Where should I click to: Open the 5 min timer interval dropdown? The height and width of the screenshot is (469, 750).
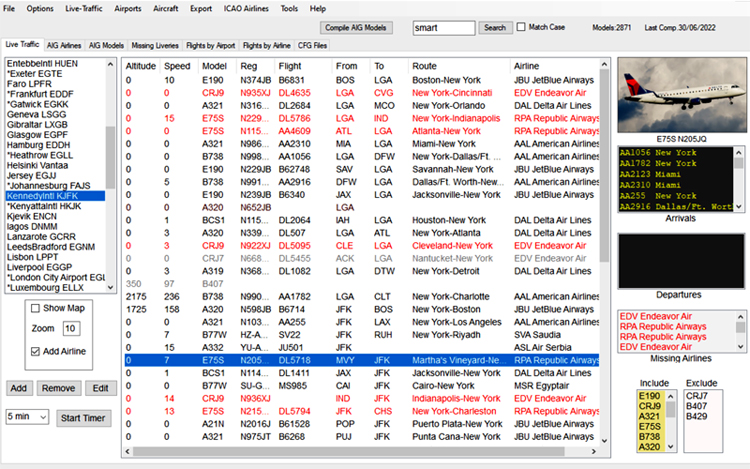(27, 417)
